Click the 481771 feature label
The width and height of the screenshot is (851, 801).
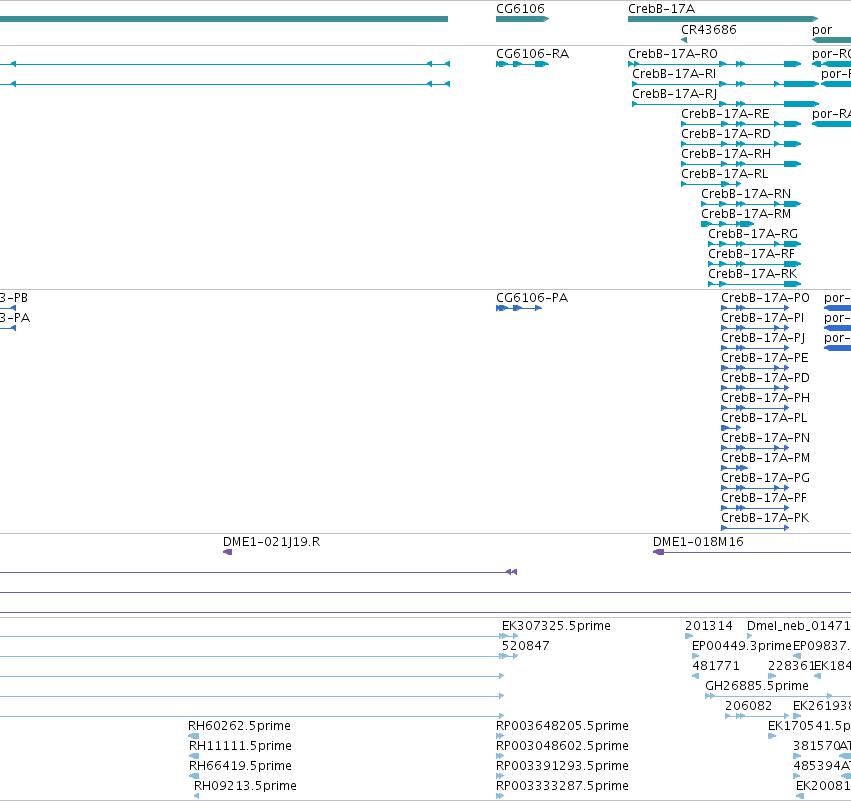coord(716,666)
